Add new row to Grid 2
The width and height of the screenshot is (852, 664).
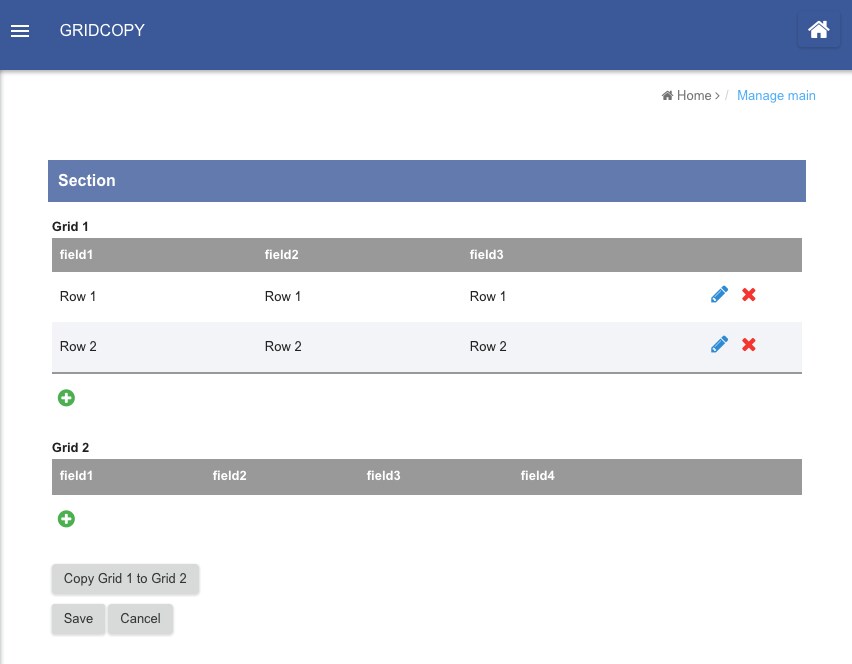66,519
